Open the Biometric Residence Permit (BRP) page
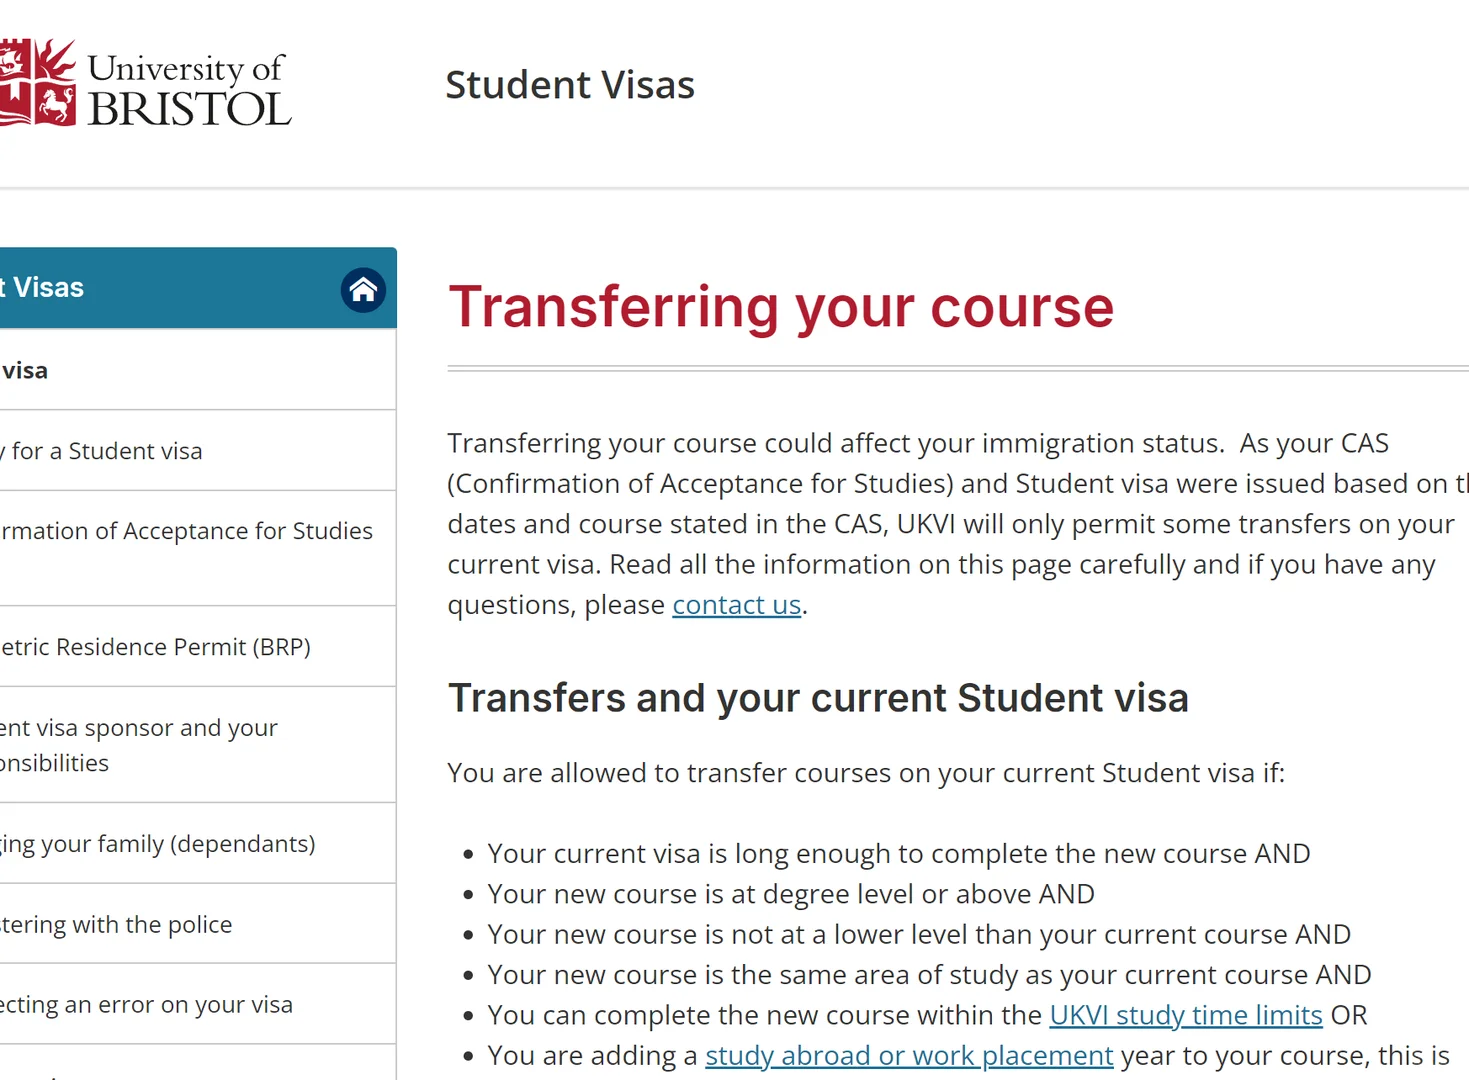The height and width of the screenshot is (1080, 1469). (x=198, y=647)
